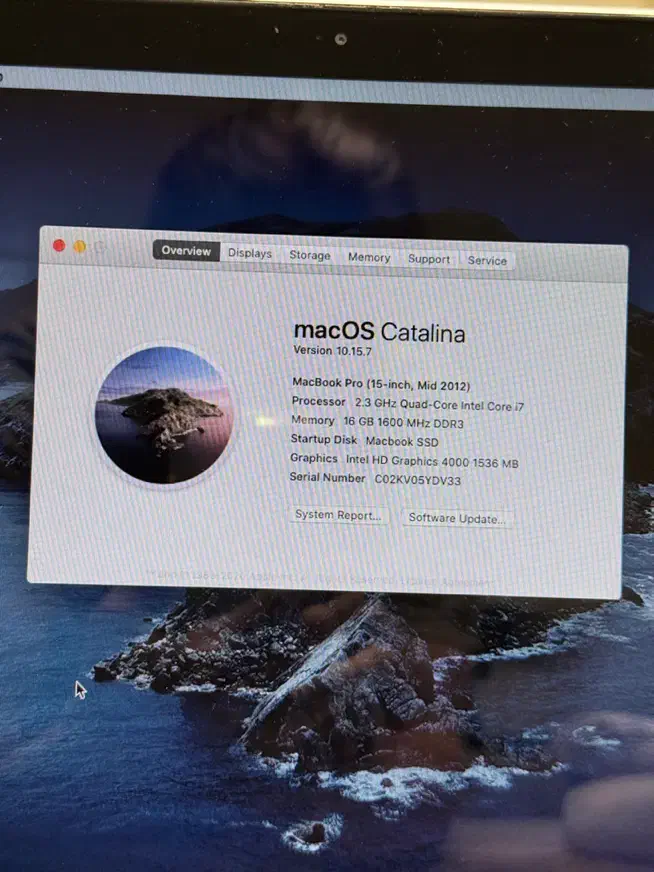Click the System Report button
Image resolution: width=654 pixels, height=872 pixels.
[338, 515]
